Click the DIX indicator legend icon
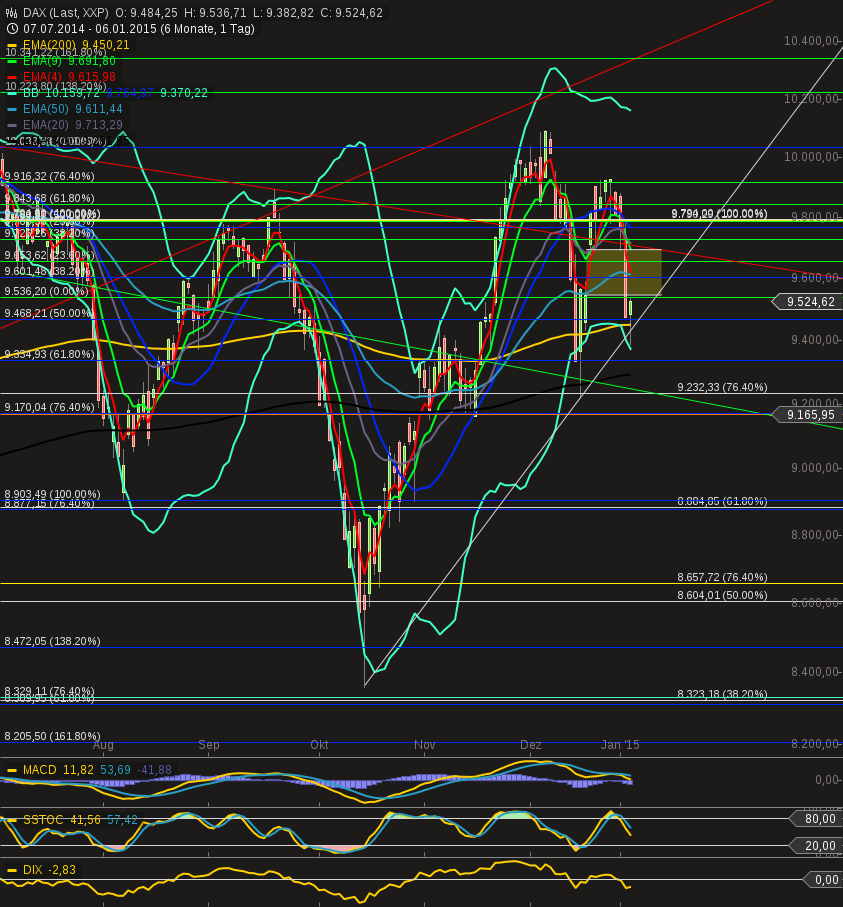This screenshot has height=907, width=843. click(x=11, y=869)
